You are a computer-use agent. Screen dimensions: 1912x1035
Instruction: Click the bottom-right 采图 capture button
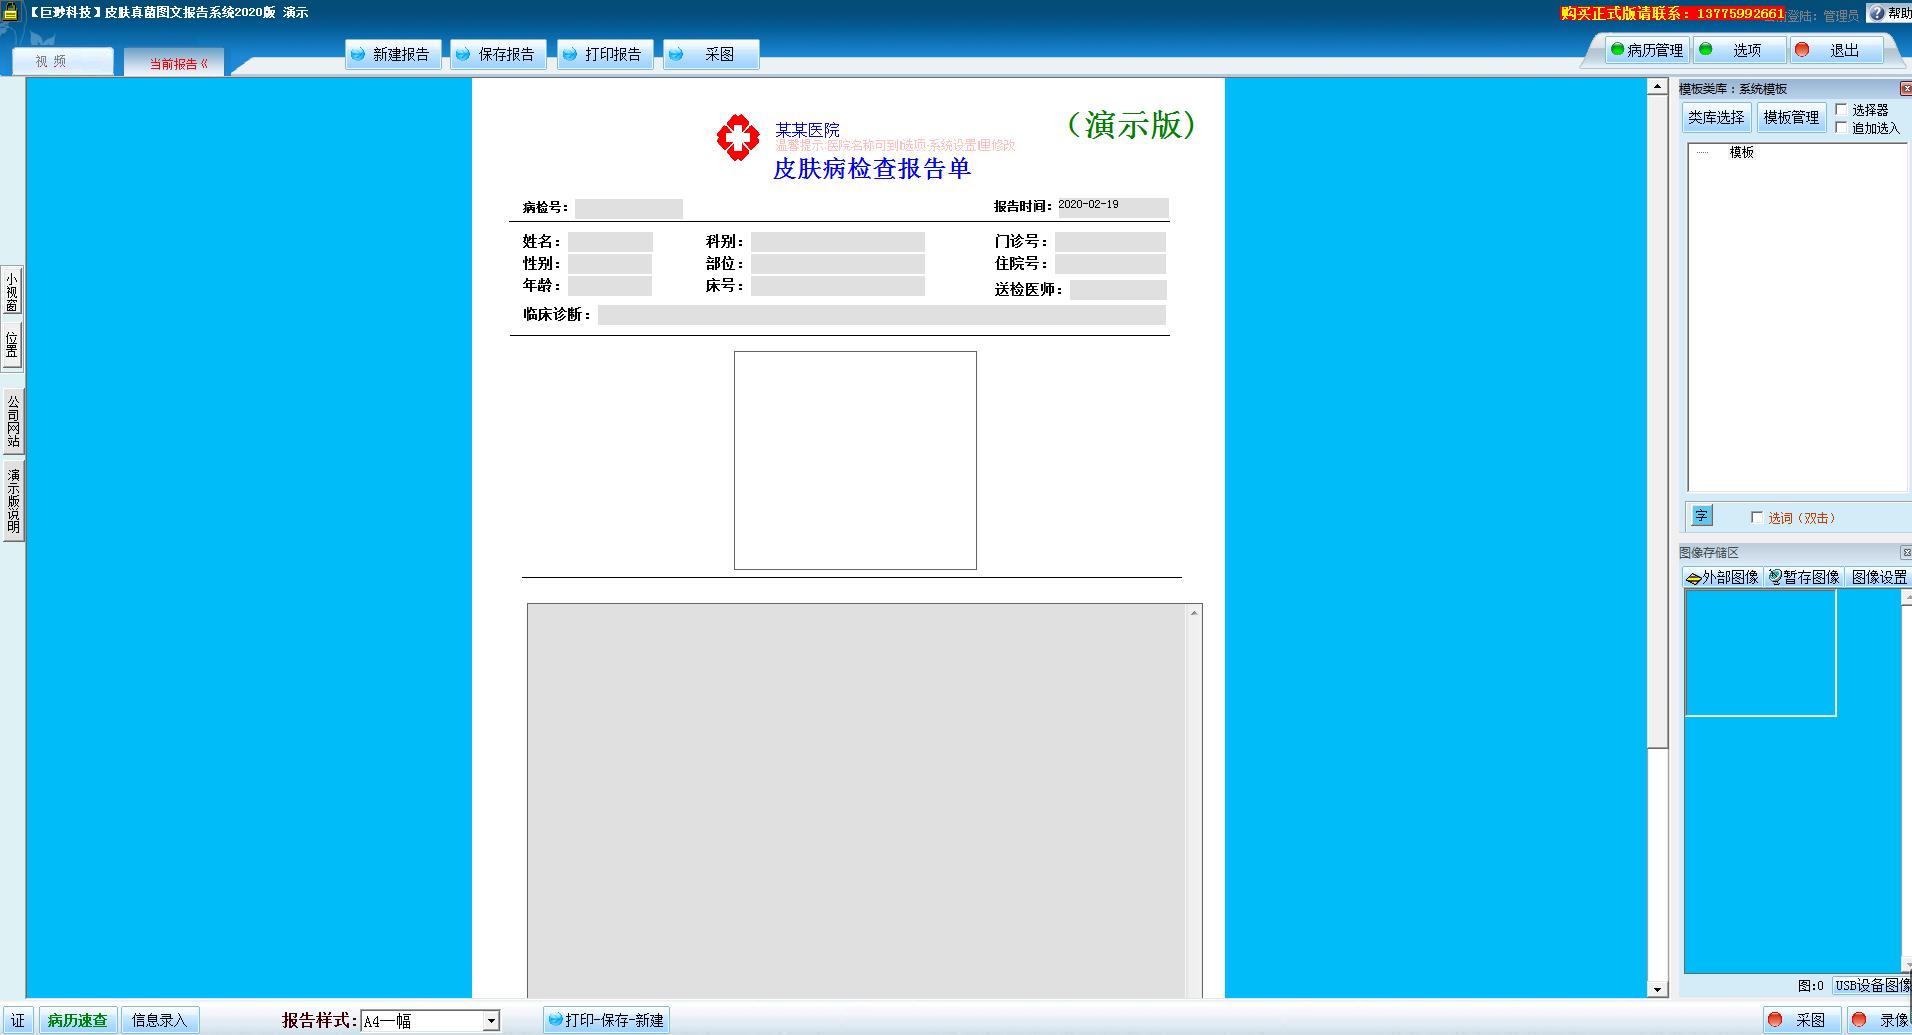click(x=1802, y=1020)
